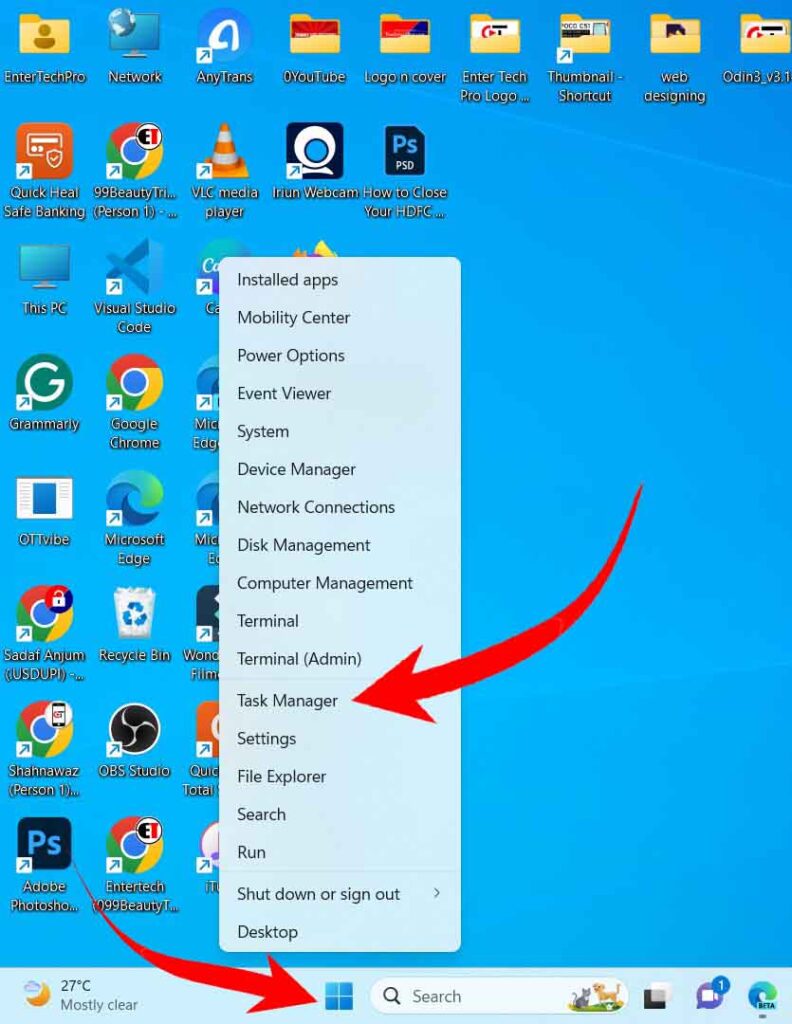Open VLC media player desktop icon

coord(224,152)
